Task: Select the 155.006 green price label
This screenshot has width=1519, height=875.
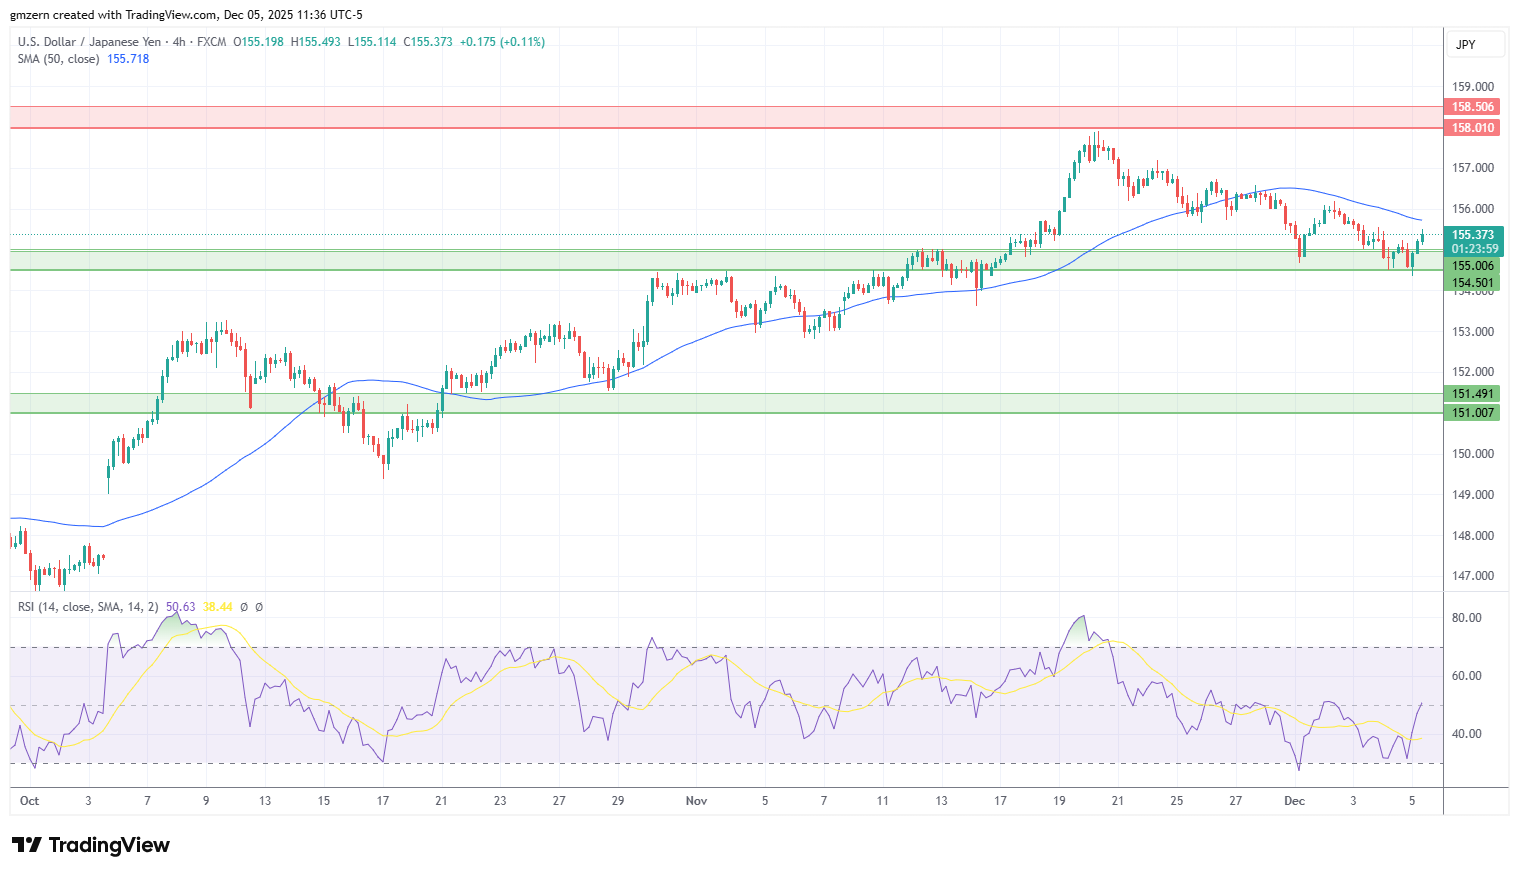Action: click(1473, 266)
